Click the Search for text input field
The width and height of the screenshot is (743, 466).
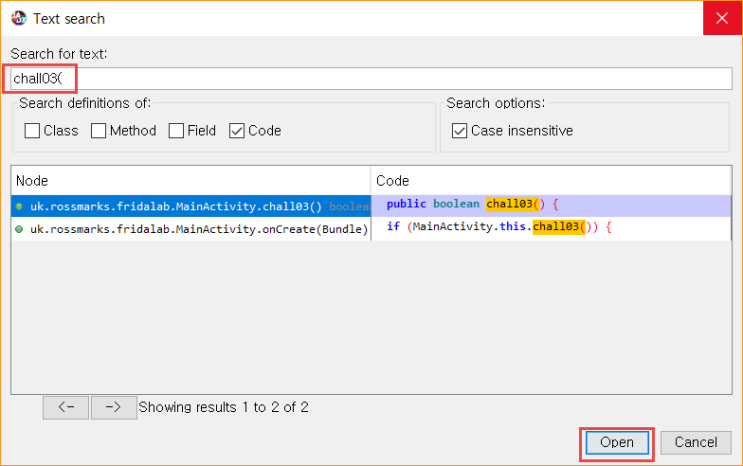(372, 79)
